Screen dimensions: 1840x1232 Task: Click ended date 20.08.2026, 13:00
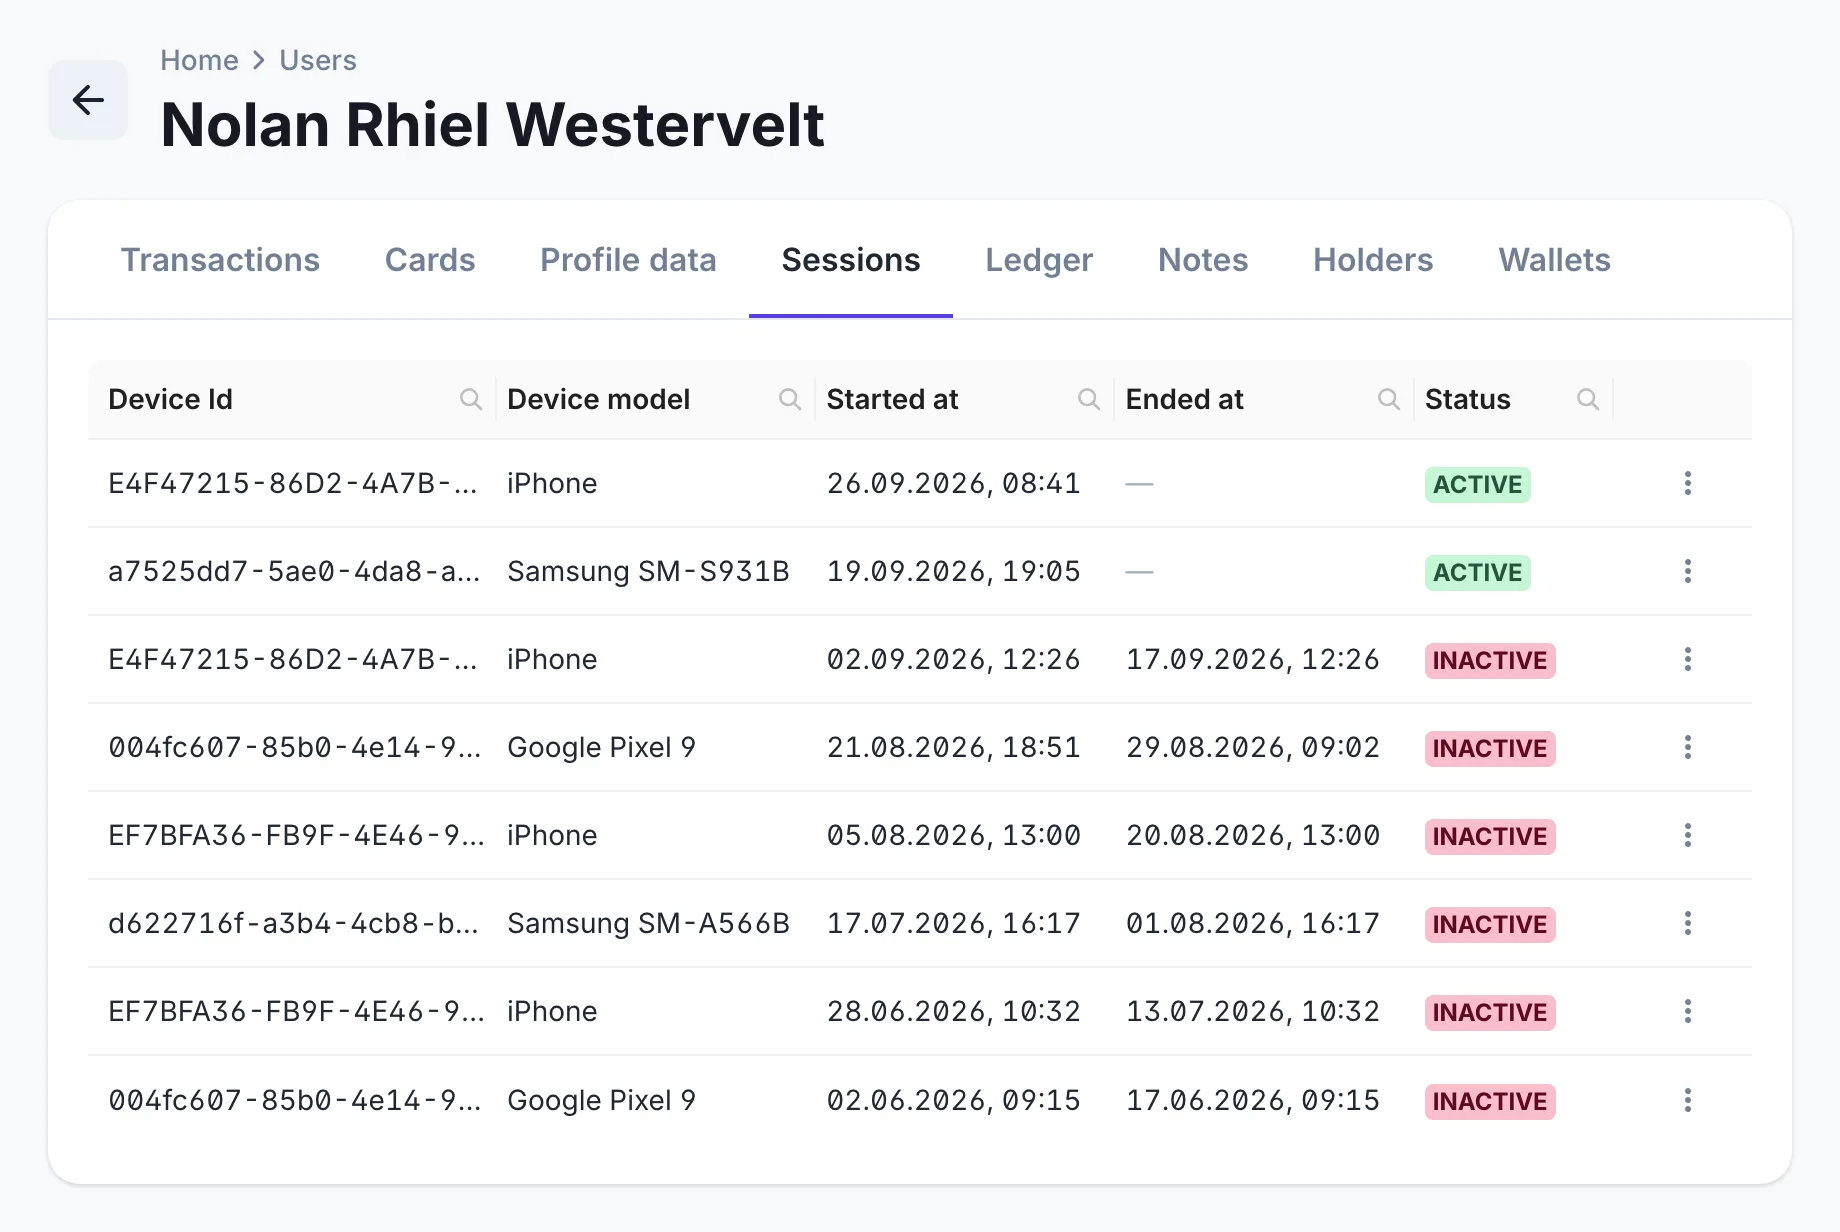coord(1252,835)
